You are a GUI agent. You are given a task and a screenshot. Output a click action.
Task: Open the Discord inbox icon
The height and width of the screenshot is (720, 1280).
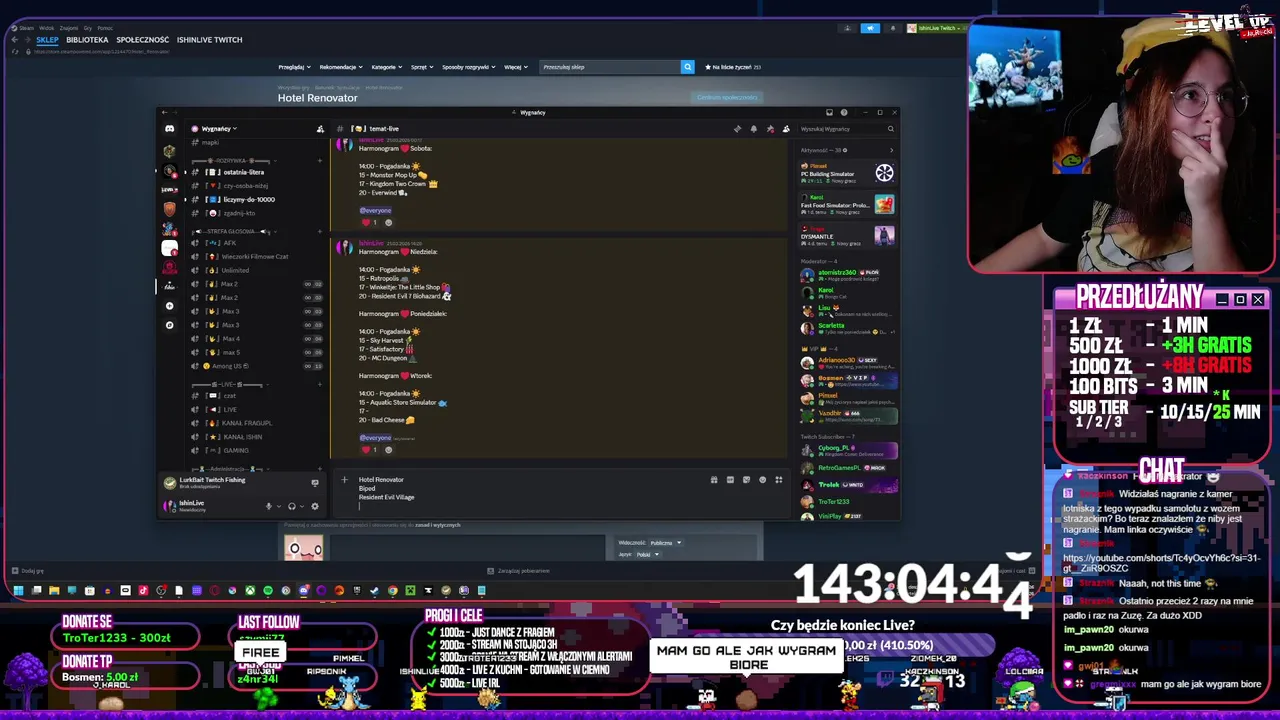[829, 113]
